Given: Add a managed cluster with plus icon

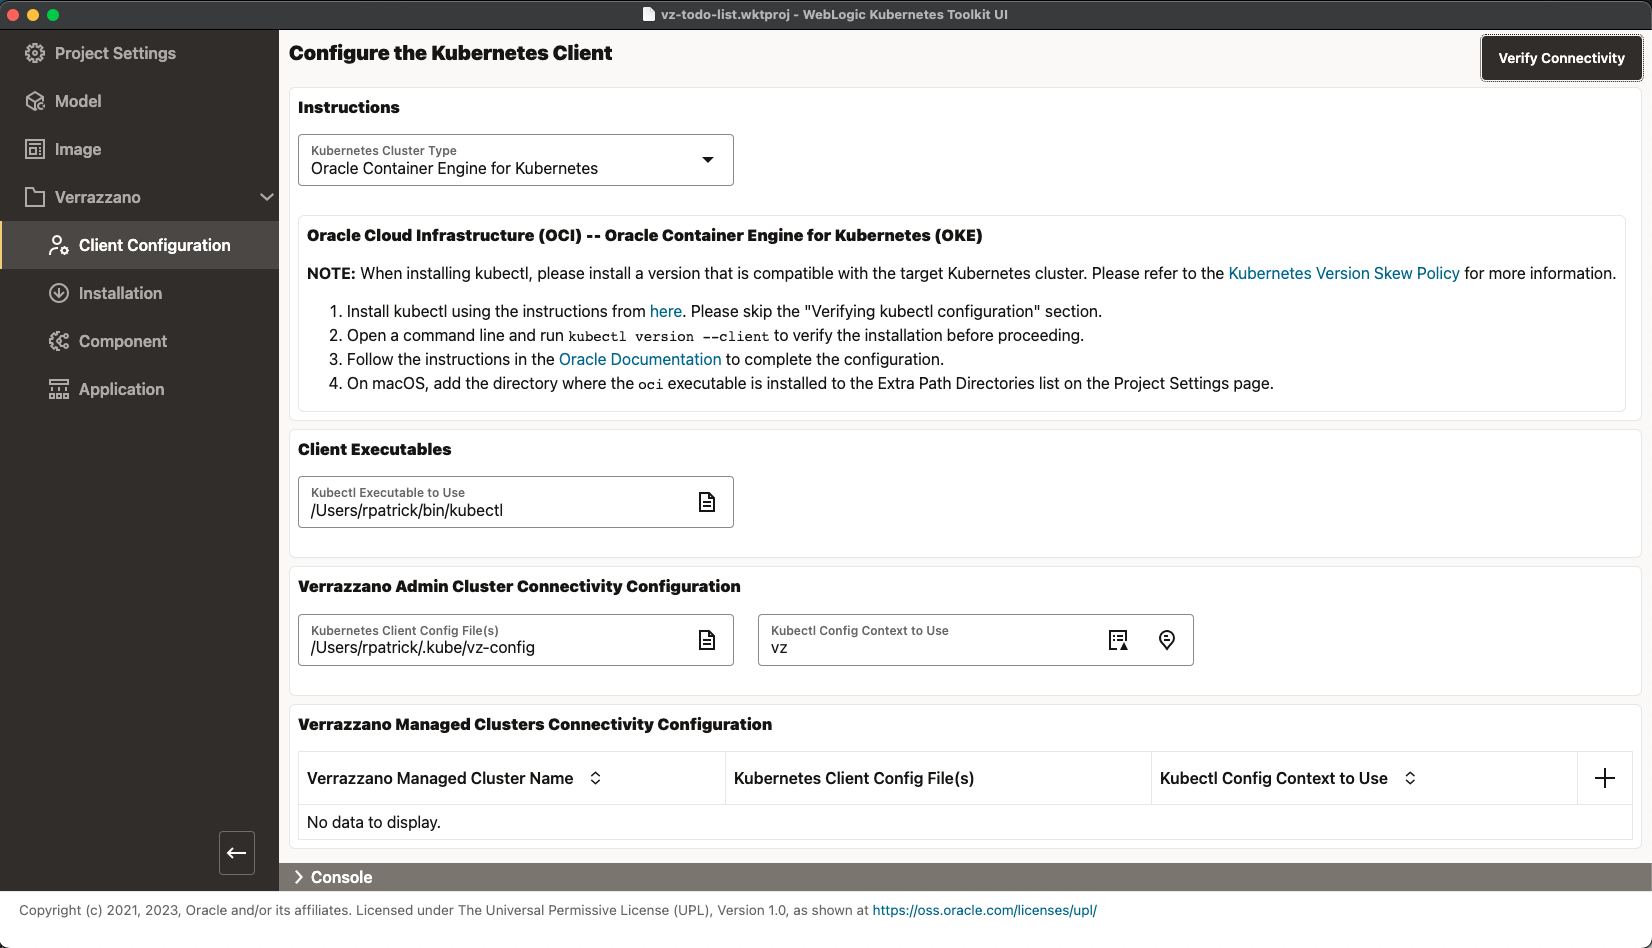Looking at the screenshot, I should [1605, 778].
